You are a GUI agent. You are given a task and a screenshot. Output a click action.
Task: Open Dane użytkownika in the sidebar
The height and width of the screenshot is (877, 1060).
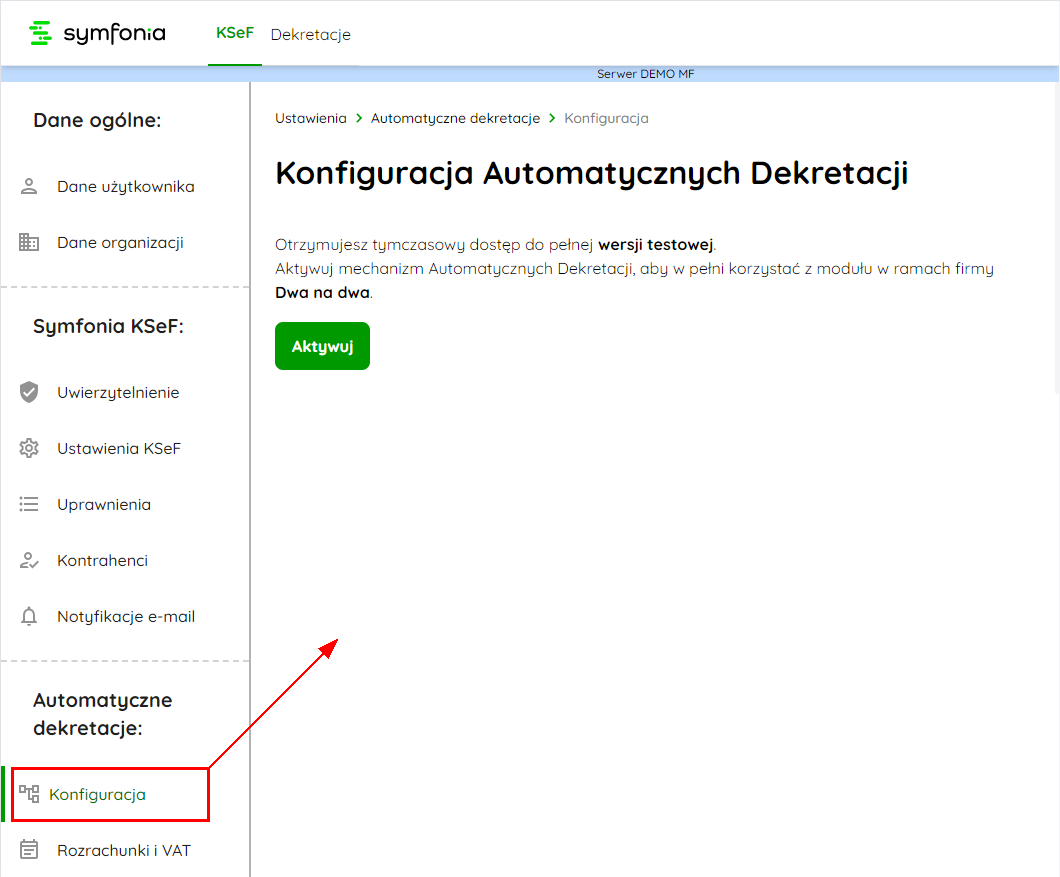click(x=126, y=187)
